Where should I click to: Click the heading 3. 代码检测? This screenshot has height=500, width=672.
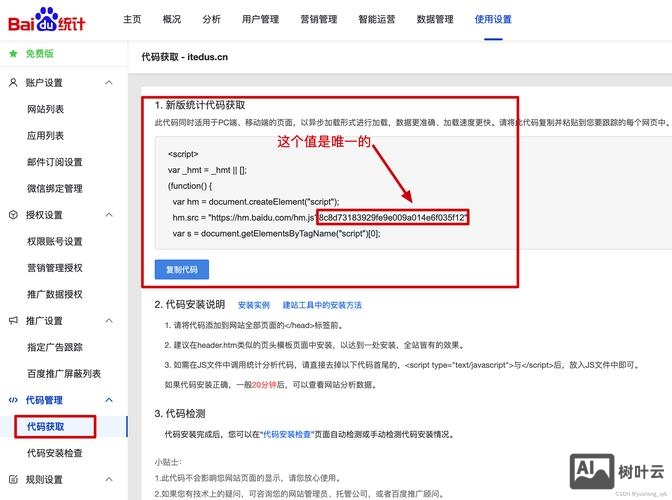tap(180, 414)
